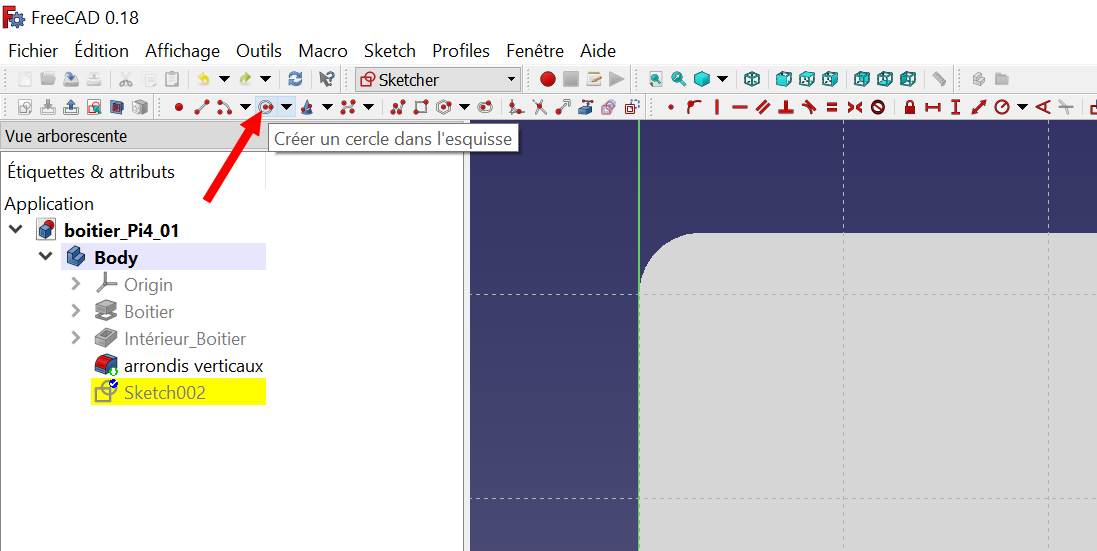
Task: Select the Create rectangle tool
Action: [420, 108]
